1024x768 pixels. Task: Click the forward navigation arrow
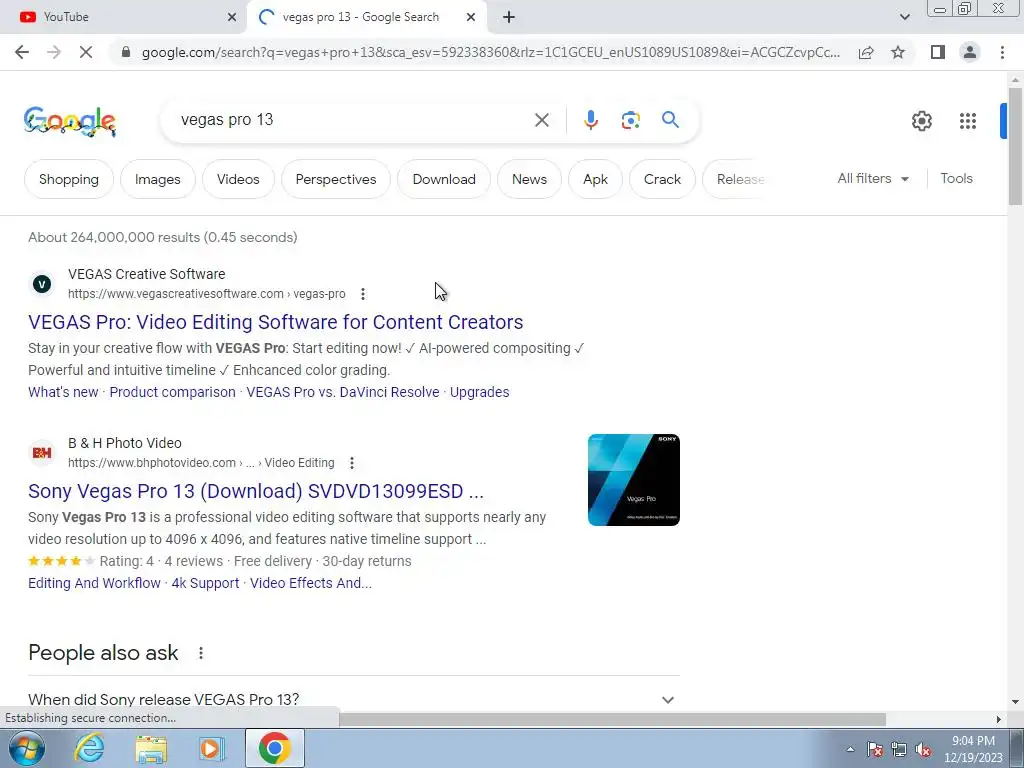54,52
